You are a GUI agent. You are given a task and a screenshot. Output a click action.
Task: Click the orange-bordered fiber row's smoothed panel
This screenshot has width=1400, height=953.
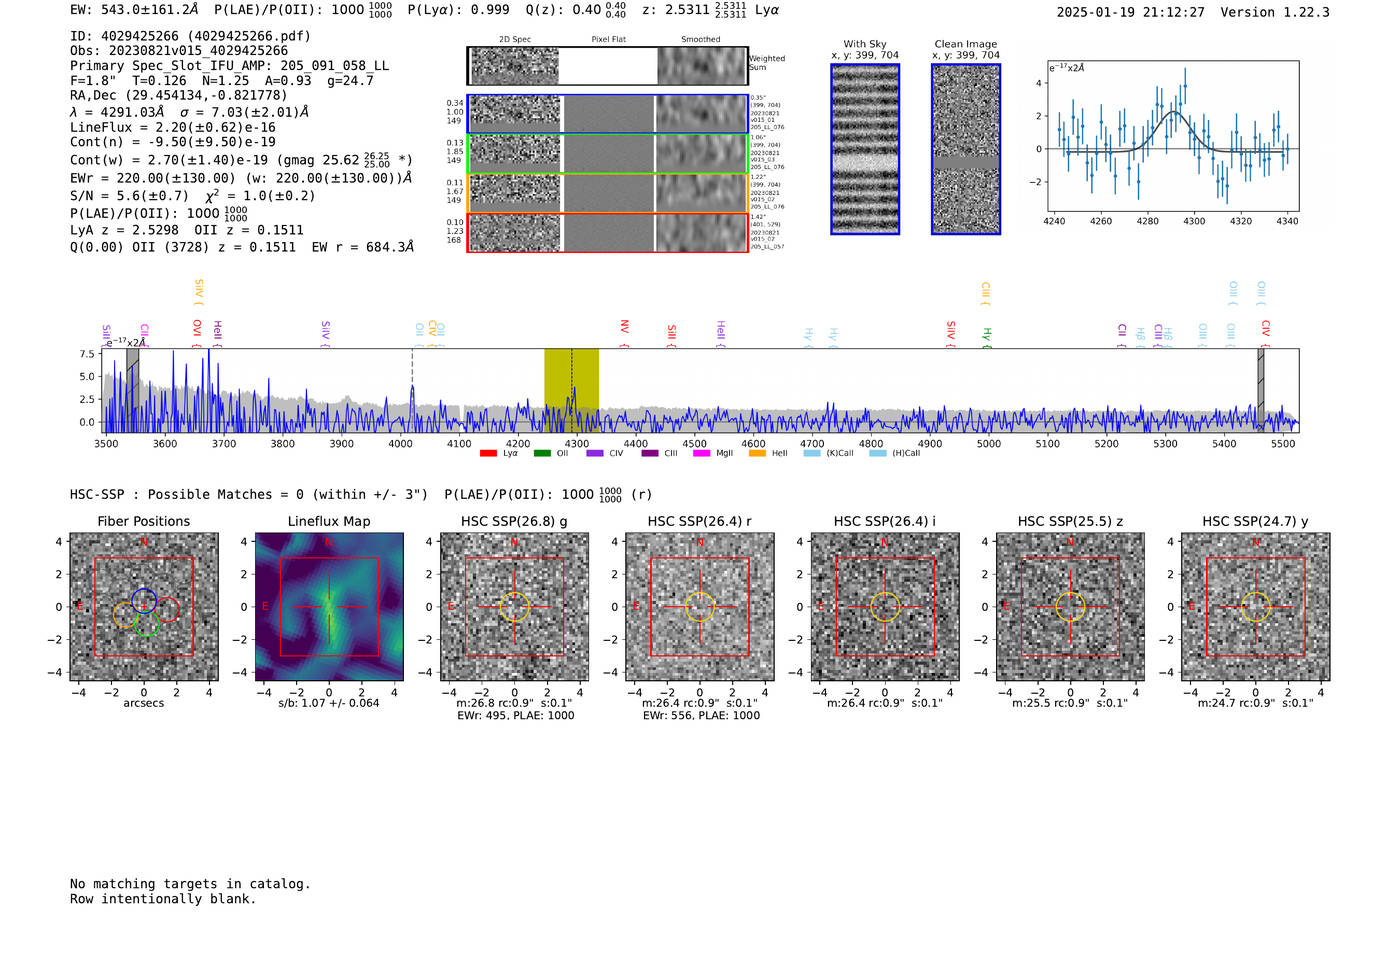coord(702,193)
